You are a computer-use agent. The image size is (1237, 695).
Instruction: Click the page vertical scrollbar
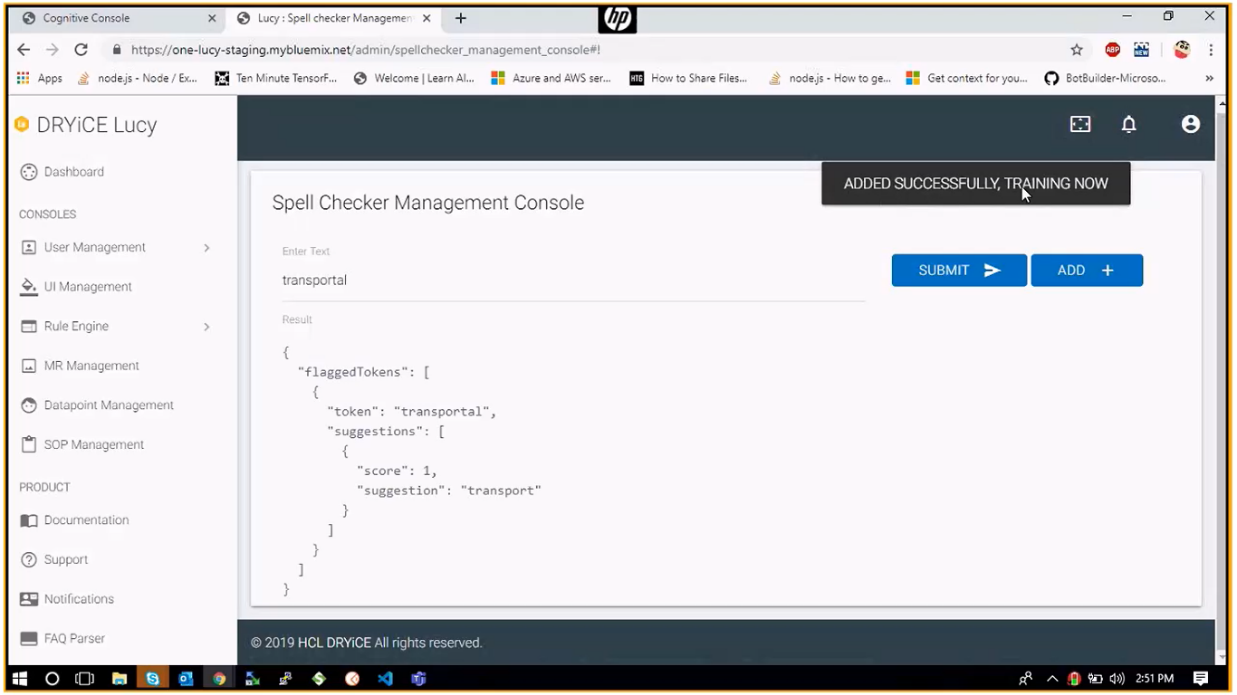pyautogui.click(x=1221, y=380)
